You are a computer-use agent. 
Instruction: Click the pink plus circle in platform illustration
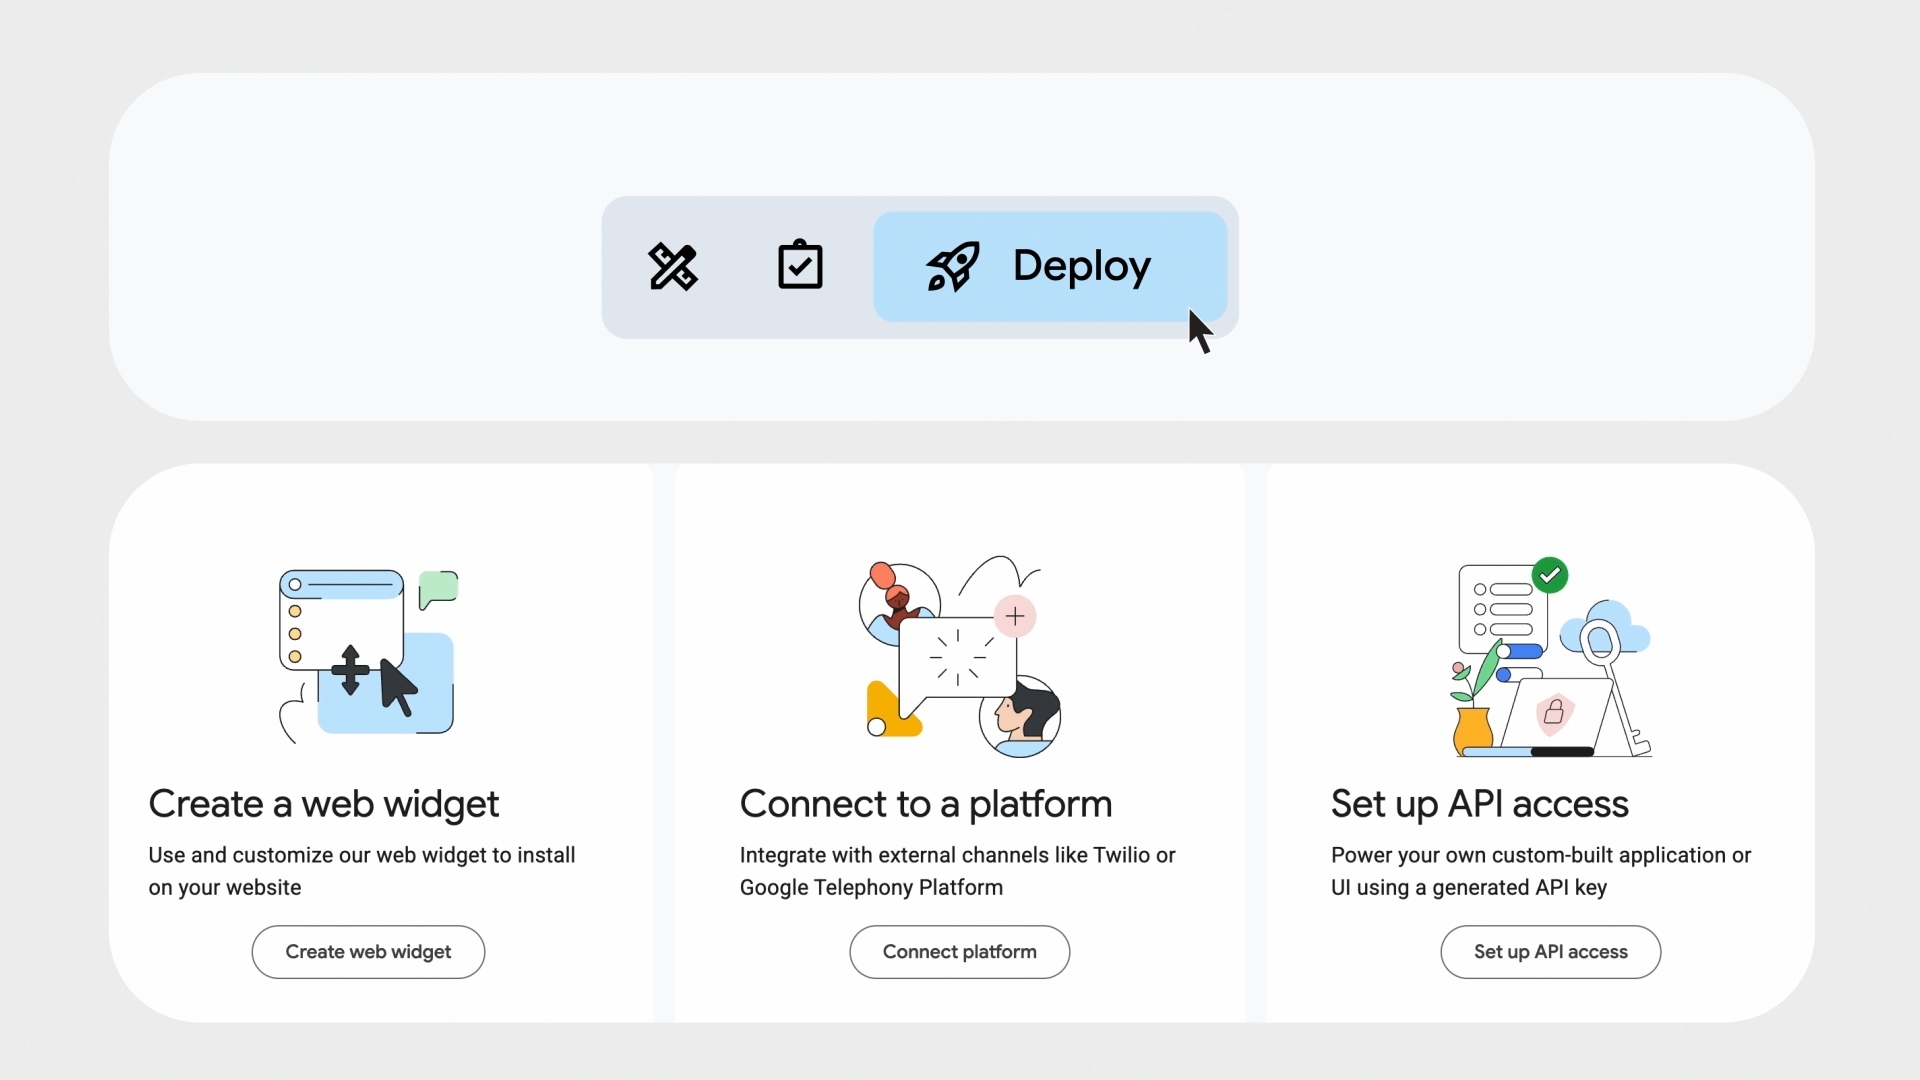coord(1014,616)
